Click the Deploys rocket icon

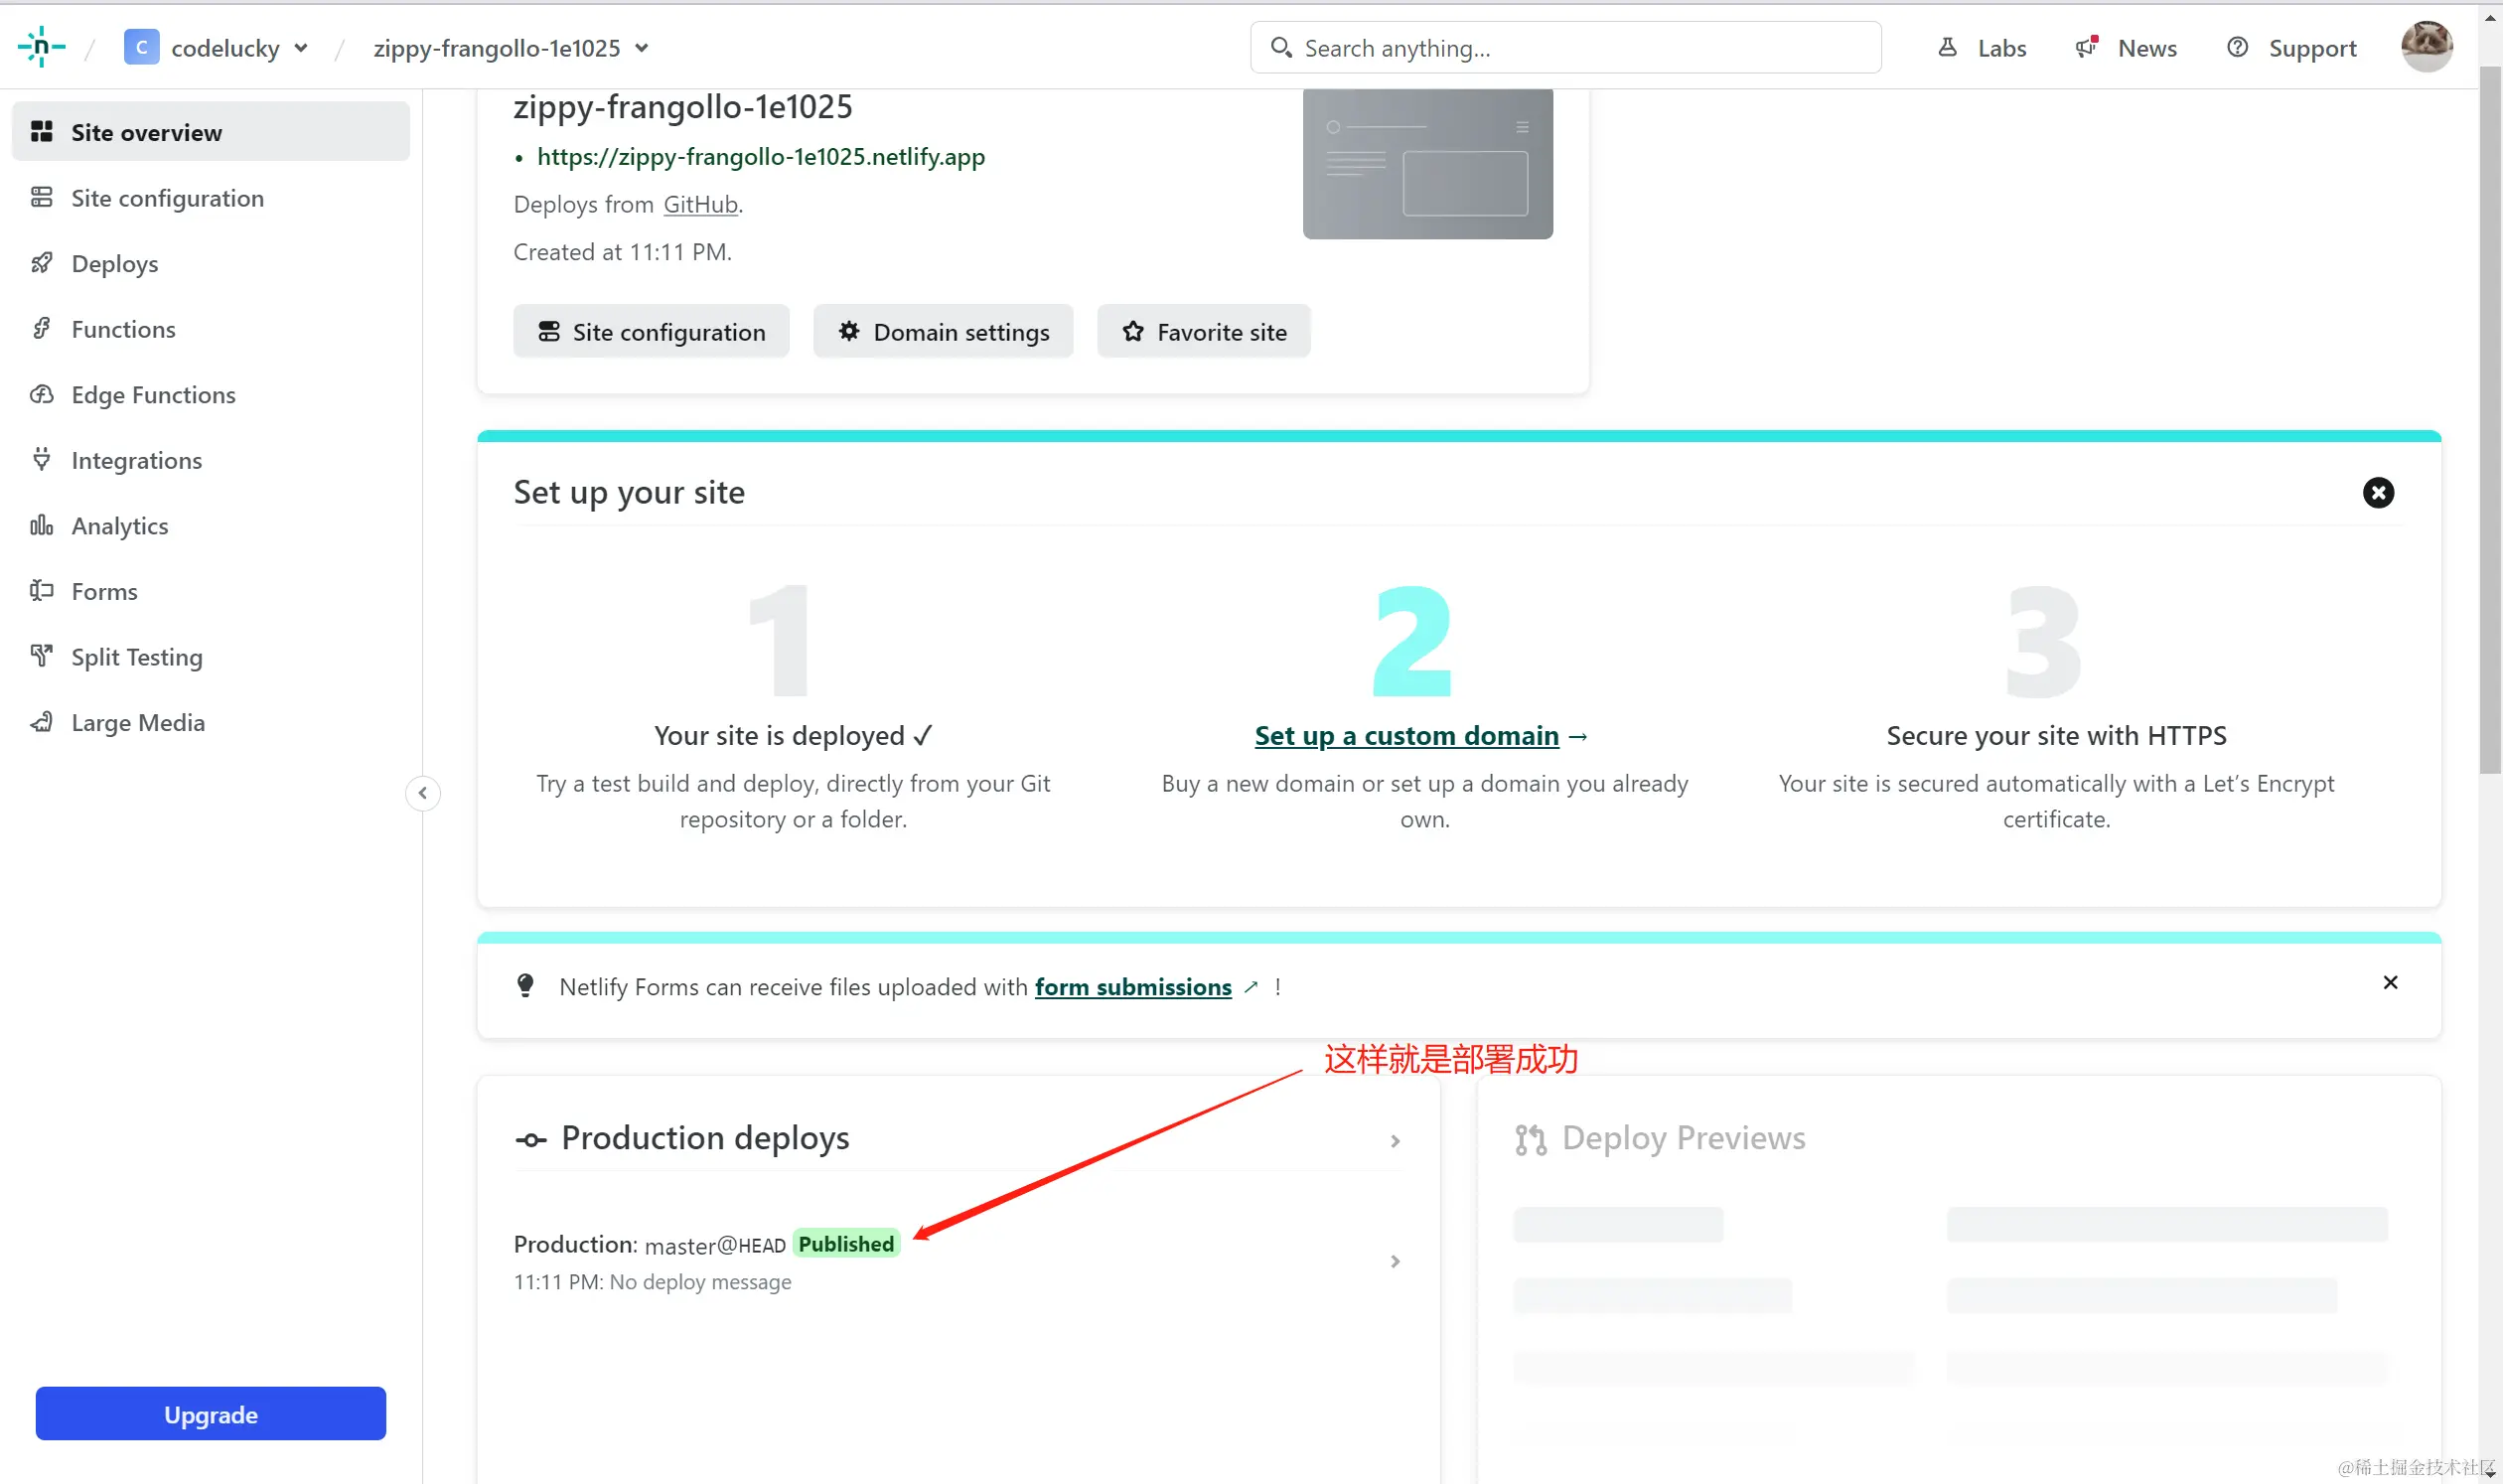tap(41, 263)
